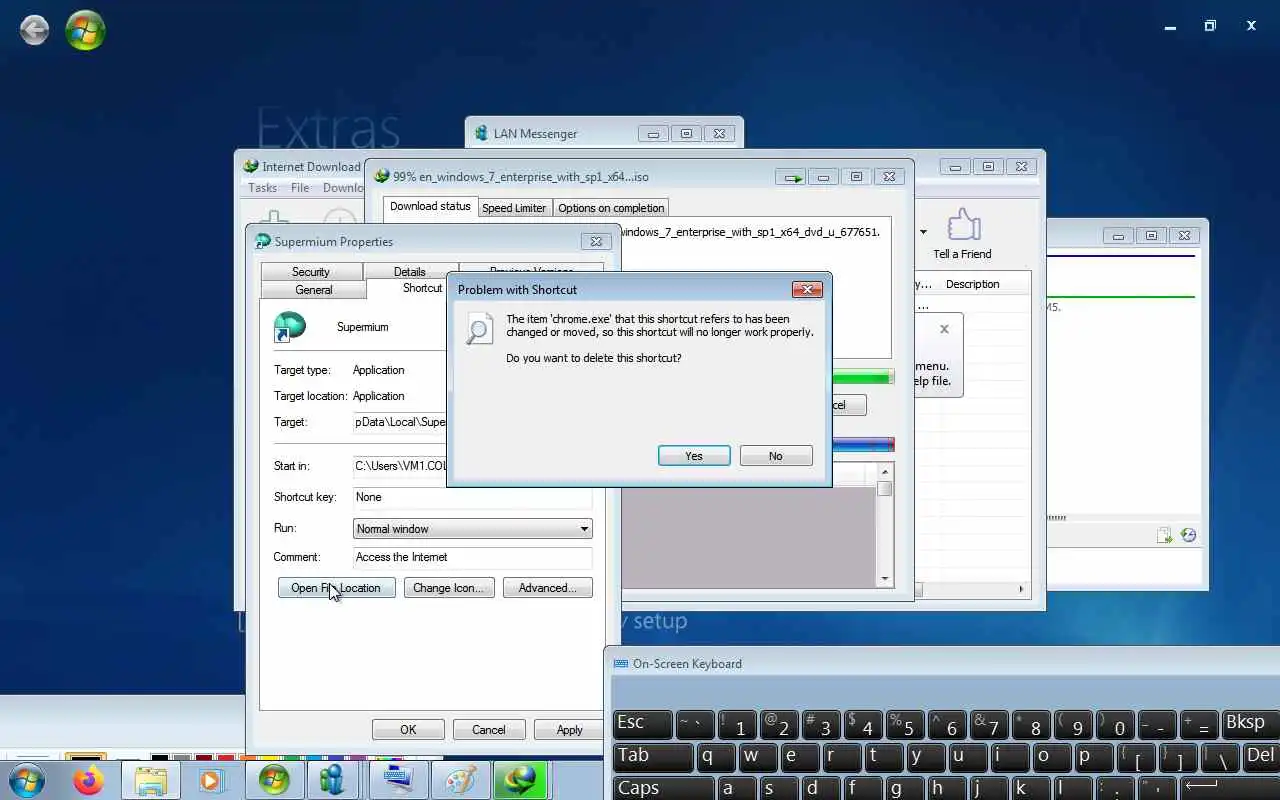Click the Open File Location button

click(x=336, y=588)
